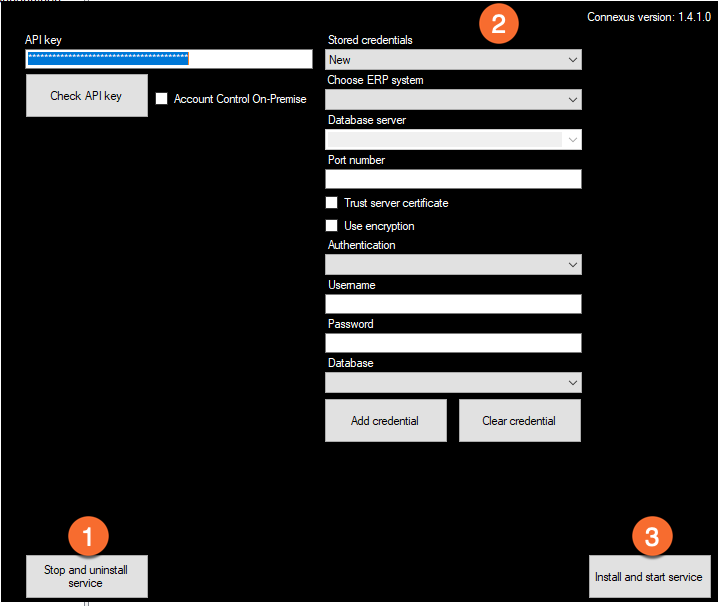This screenshot has height=606, width=718.
Task: Click Stop and uninstall service button
Action: [86, 577]
